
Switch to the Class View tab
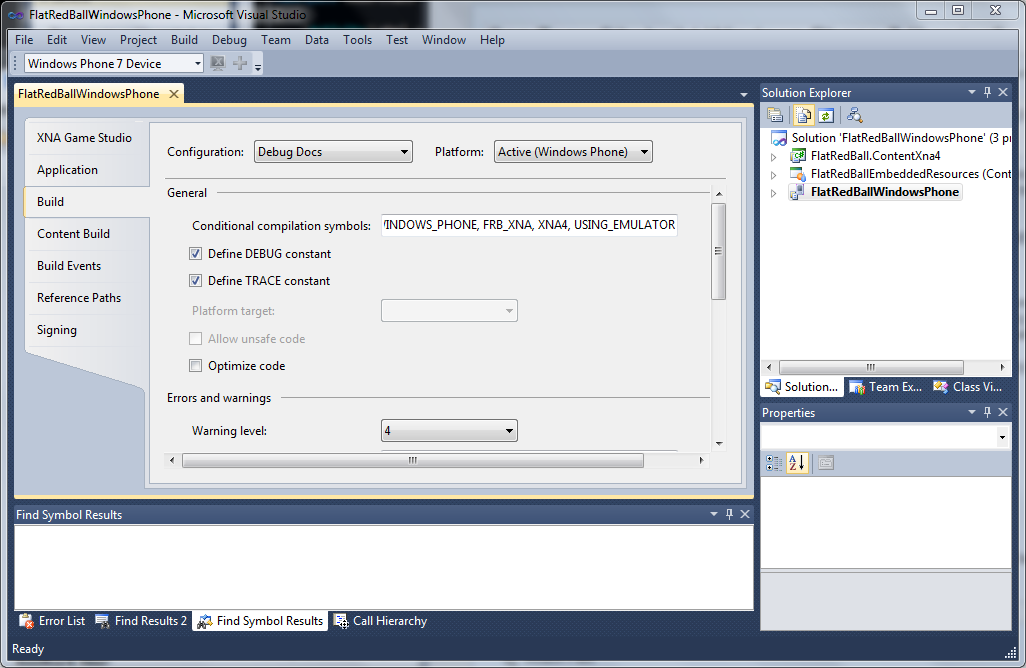[967, 387]
